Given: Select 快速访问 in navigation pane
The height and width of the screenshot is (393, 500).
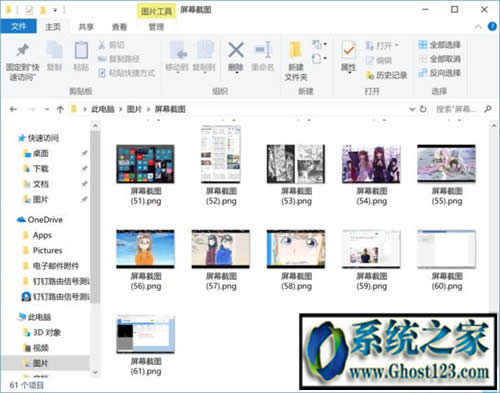Looking at the screenshot, I should point(38,138).
